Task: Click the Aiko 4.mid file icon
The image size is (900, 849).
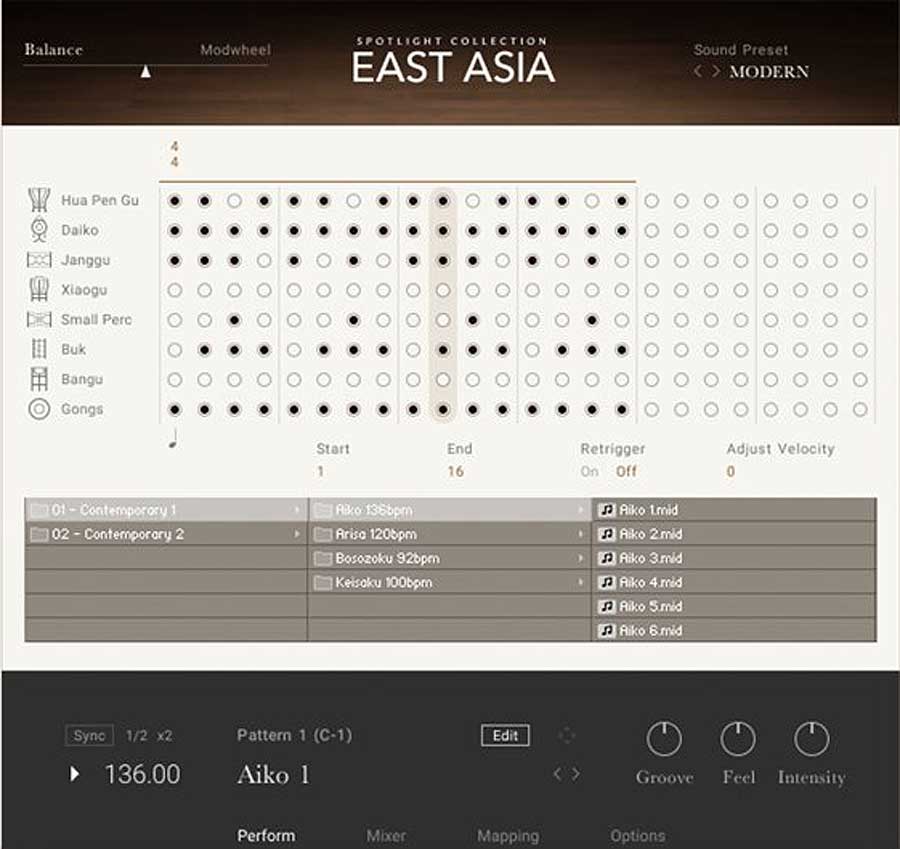Action: [607, 582]
